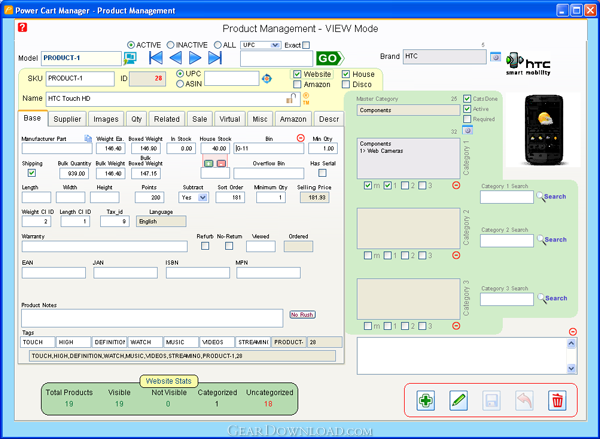Viewport: 600px width, 439px height.
Task: Go to the next product record
Action: 195,58
